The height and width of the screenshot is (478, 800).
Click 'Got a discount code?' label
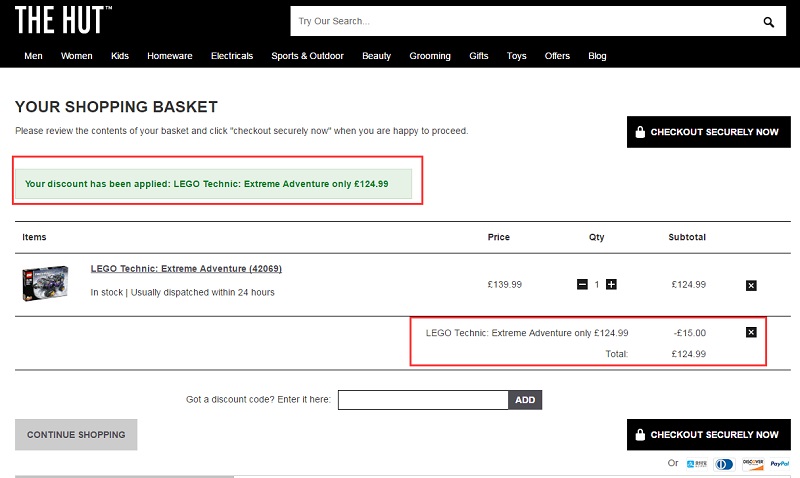click(x=258, y=399)
